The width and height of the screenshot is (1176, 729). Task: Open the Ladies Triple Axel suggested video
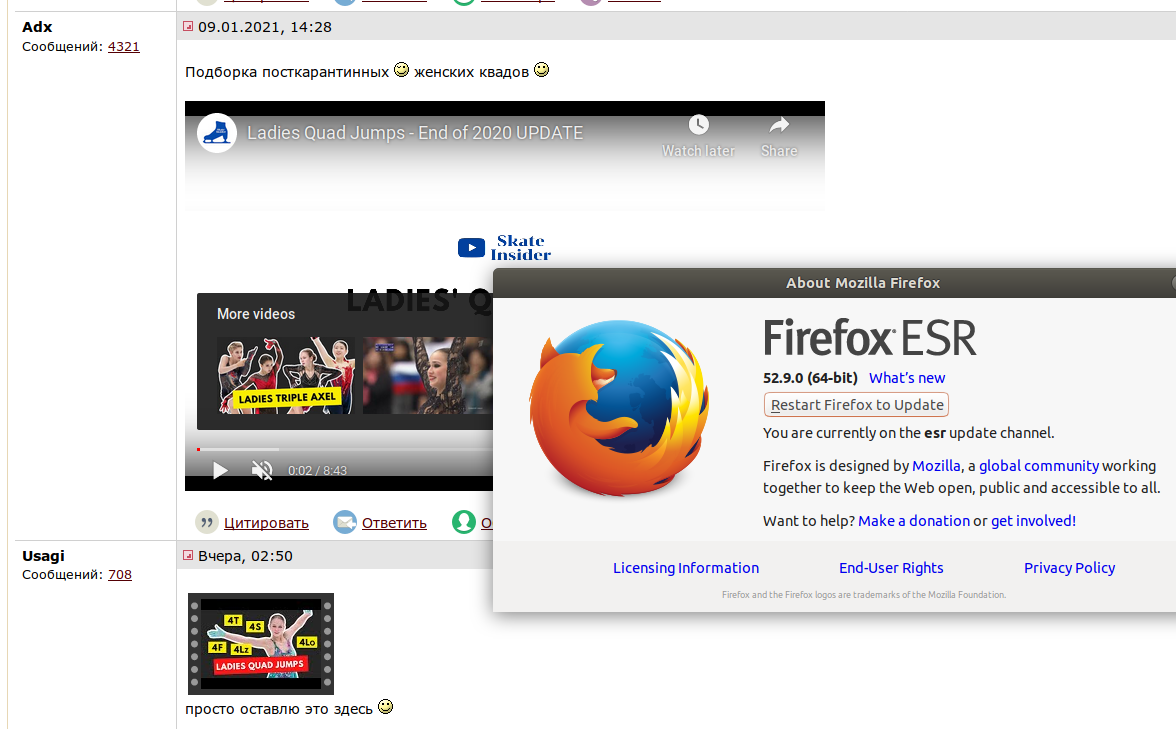click(x=286, y=375)
